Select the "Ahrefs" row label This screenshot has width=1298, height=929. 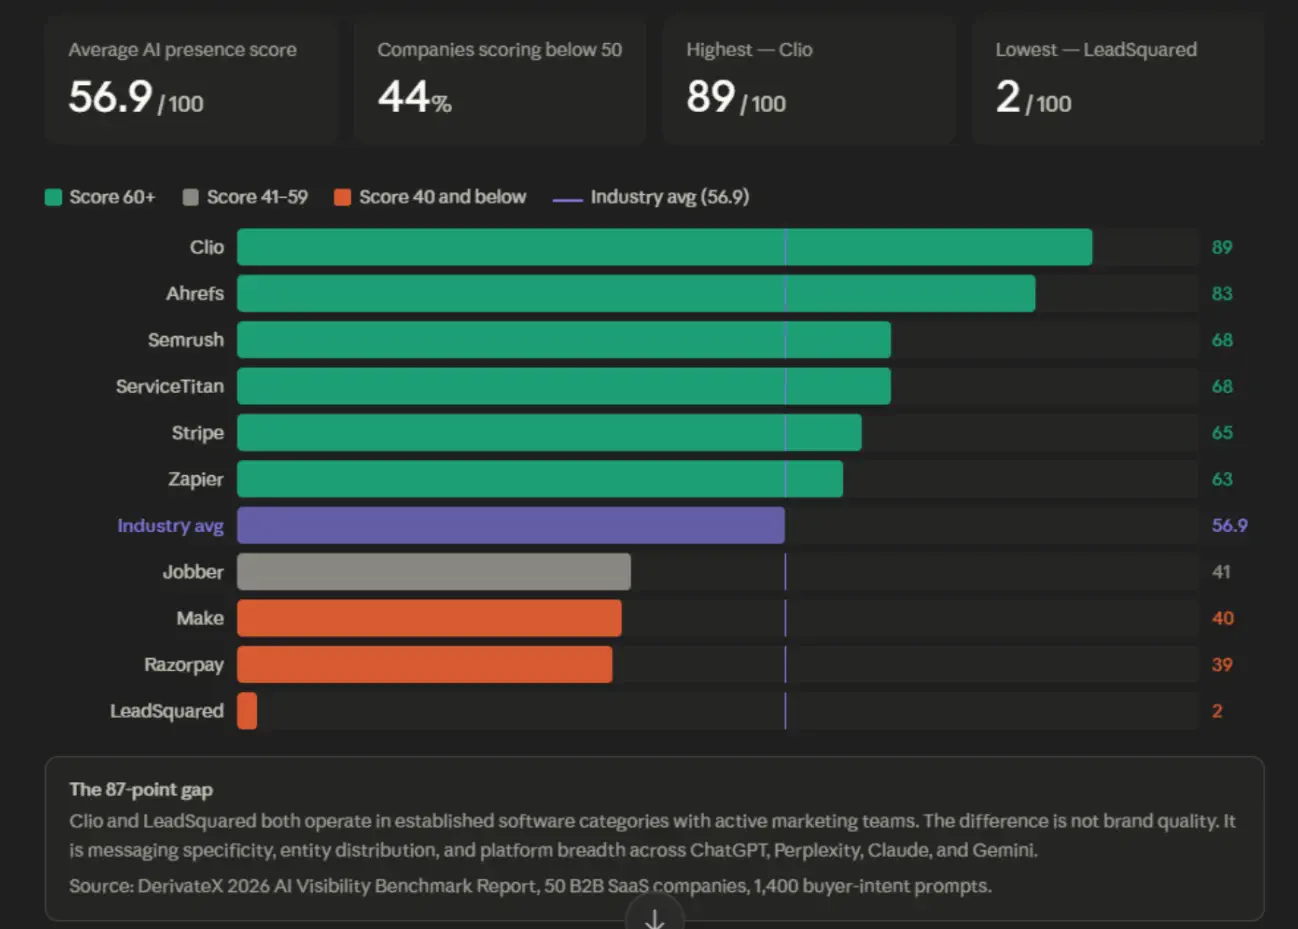pyautogui.click(x=195, y=294)
